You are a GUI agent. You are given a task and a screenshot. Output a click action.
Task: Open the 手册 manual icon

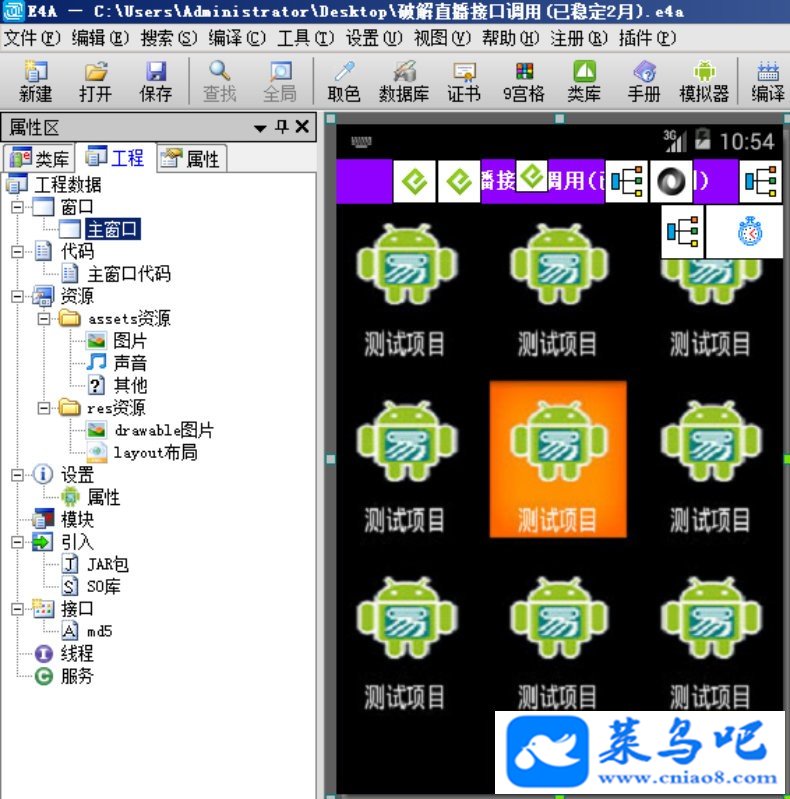click(644, 81)
